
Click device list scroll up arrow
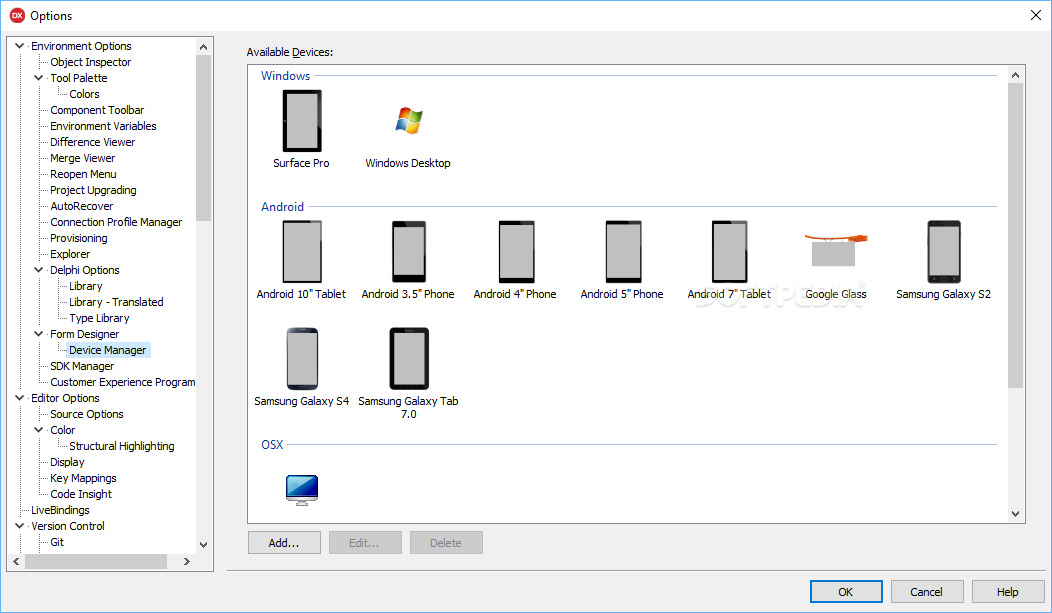click(1015, 75)
